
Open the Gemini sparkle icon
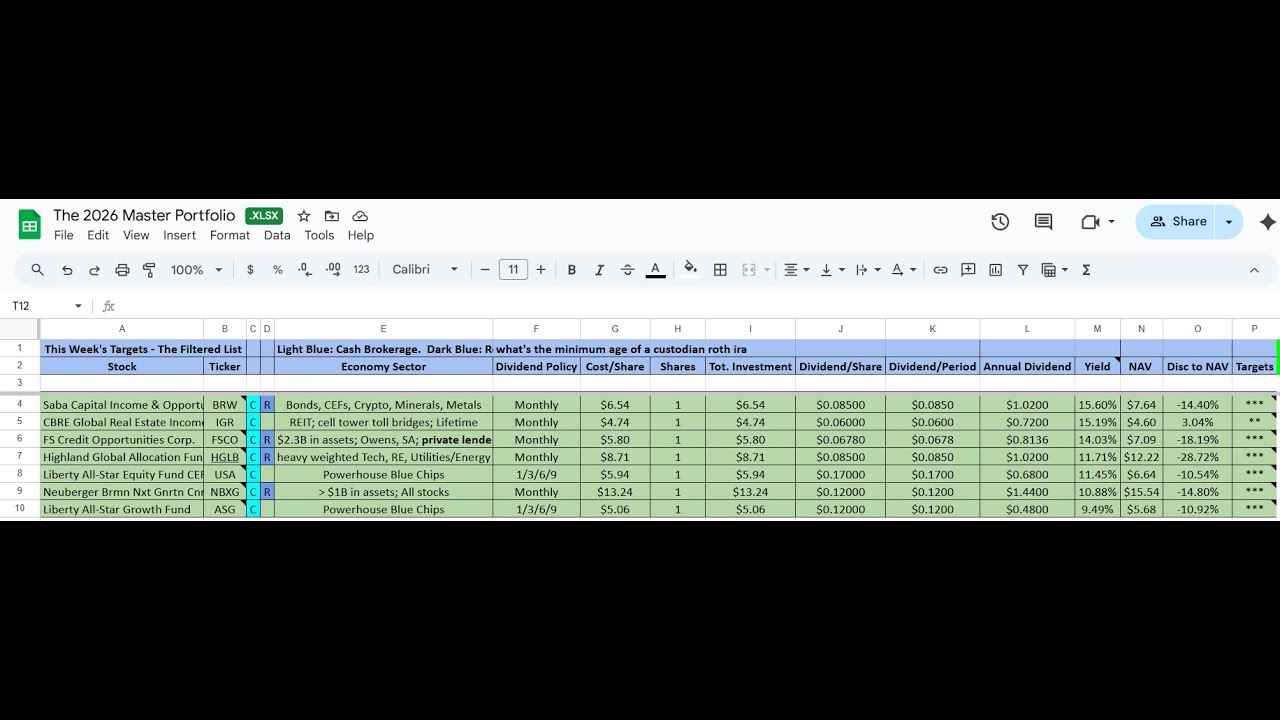[x=1267, y=222]
